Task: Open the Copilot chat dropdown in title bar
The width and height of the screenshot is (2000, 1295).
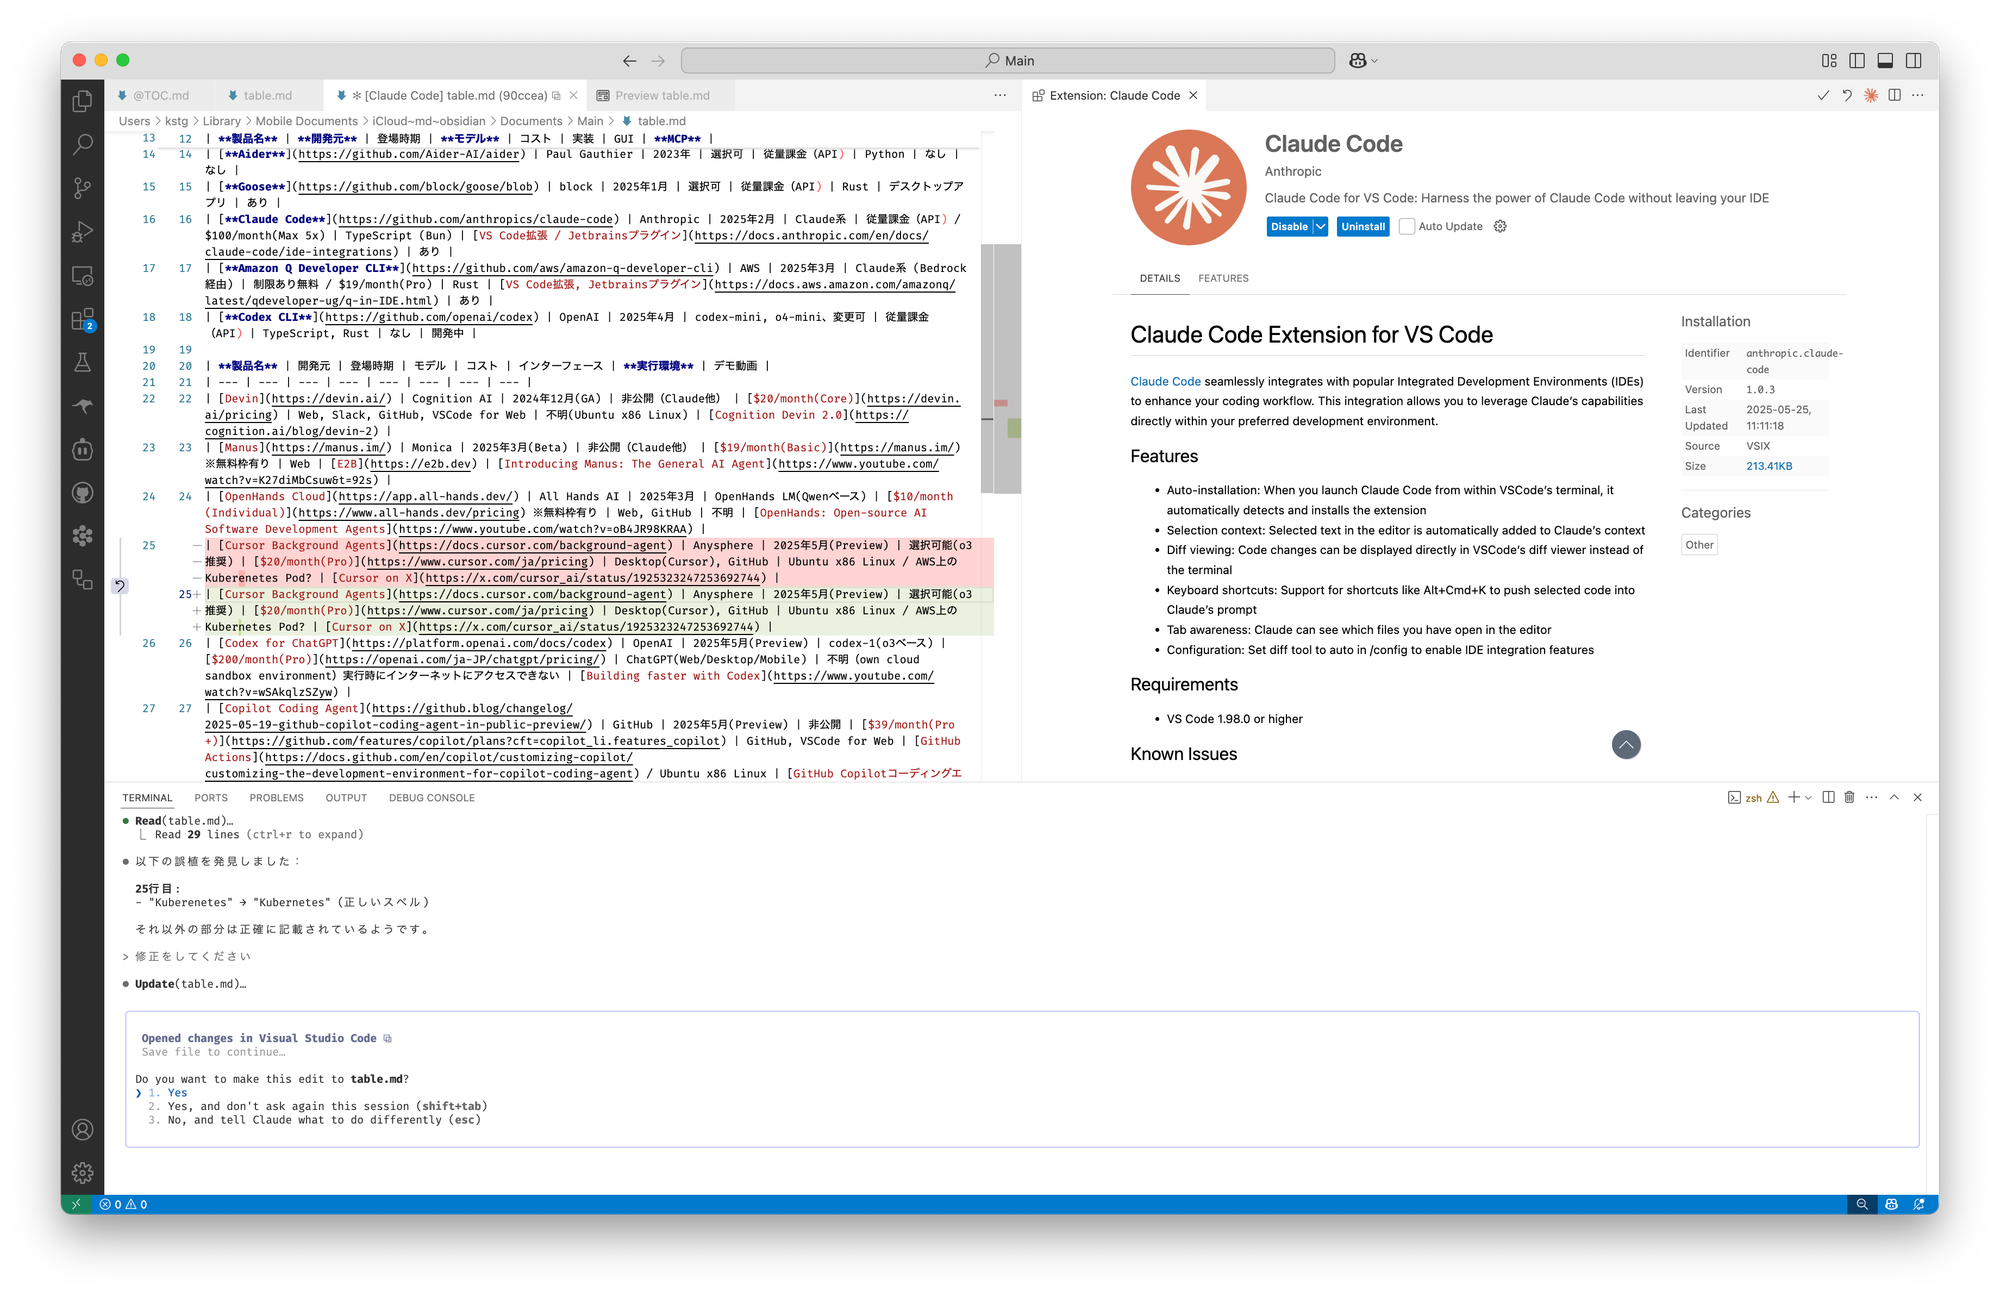Action: pyautogui.click(x=1375, y=61)
